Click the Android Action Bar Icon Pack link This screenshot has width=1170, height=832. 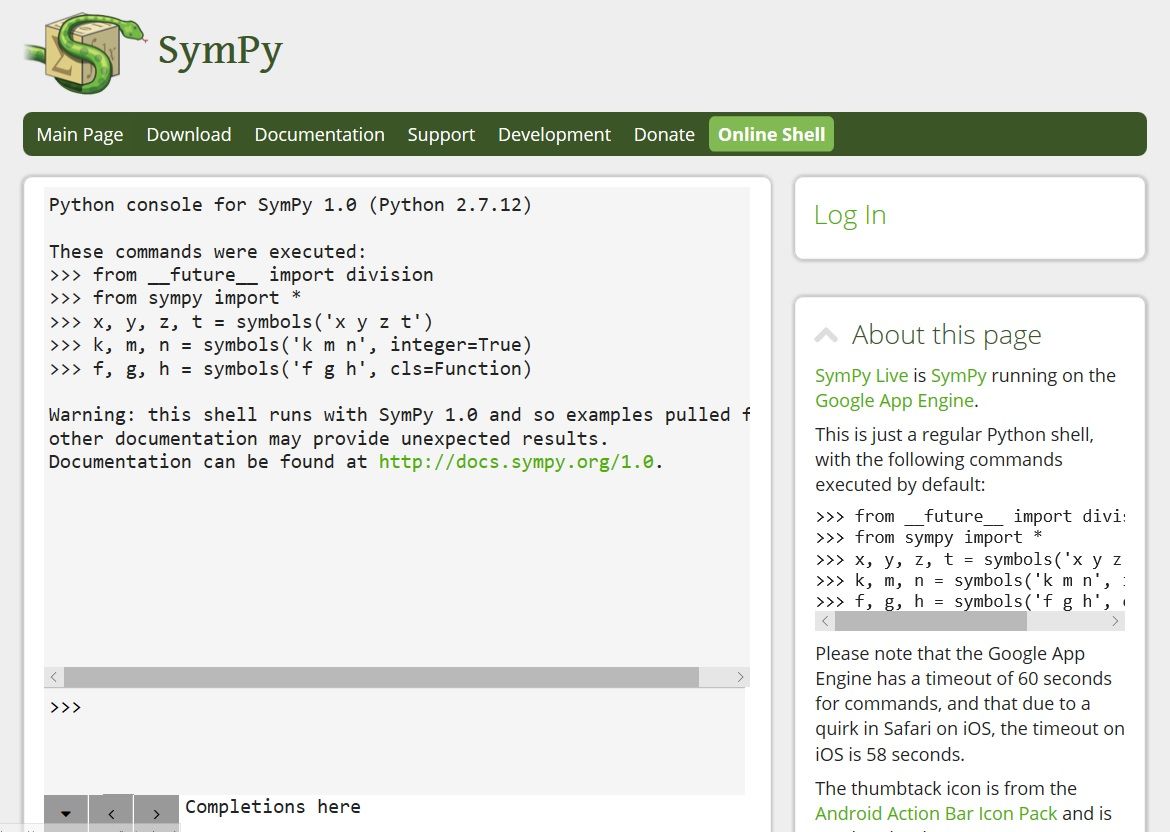coord(935,813)
